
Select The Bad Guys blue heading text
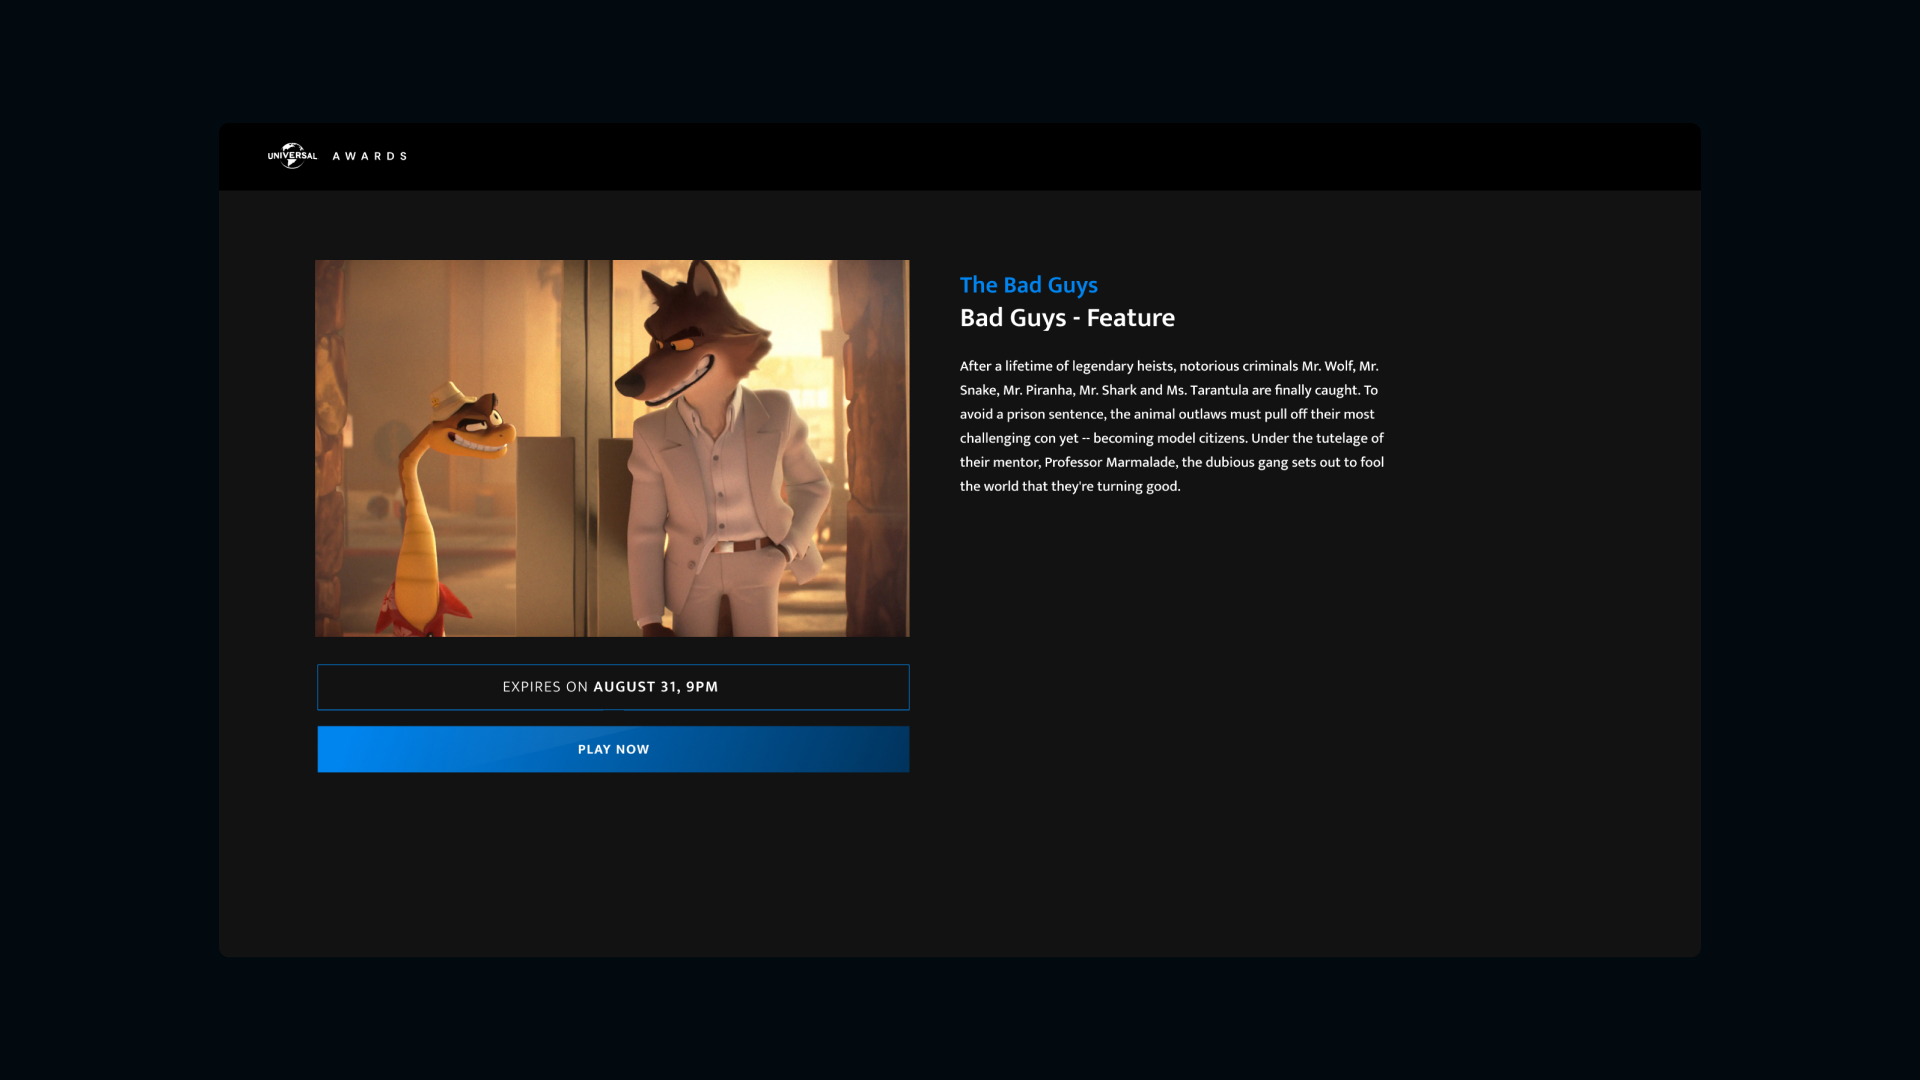click(x=1028, y=285)
